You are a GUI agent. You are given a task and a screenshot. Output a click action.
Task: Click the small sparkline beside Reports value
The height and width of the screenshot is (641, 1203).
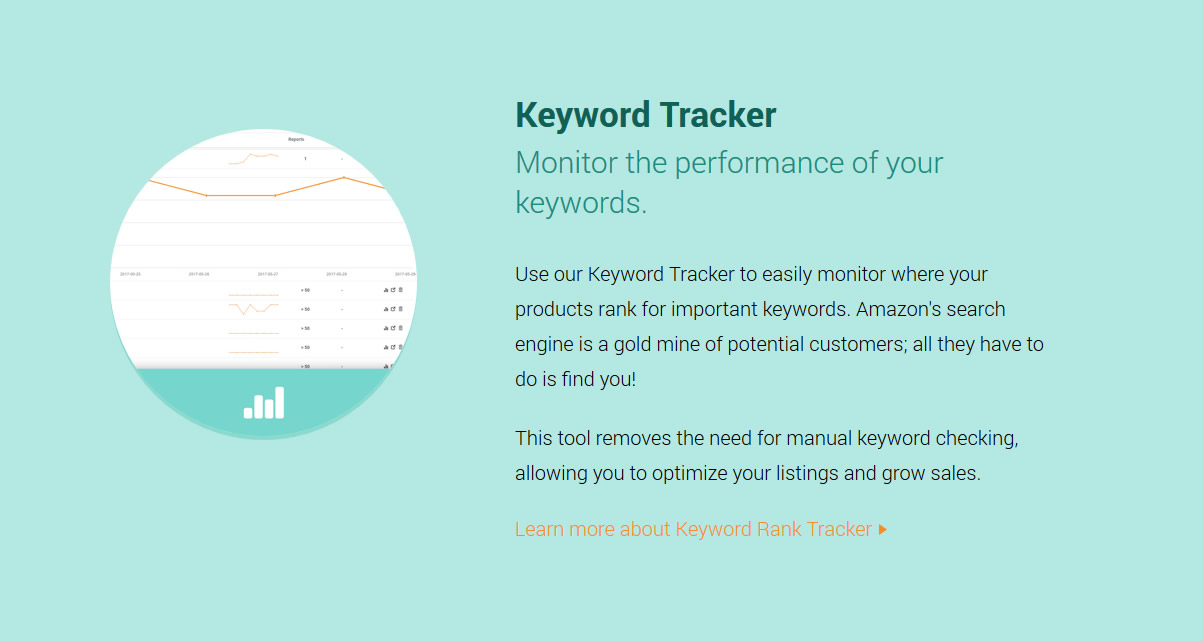253,157
